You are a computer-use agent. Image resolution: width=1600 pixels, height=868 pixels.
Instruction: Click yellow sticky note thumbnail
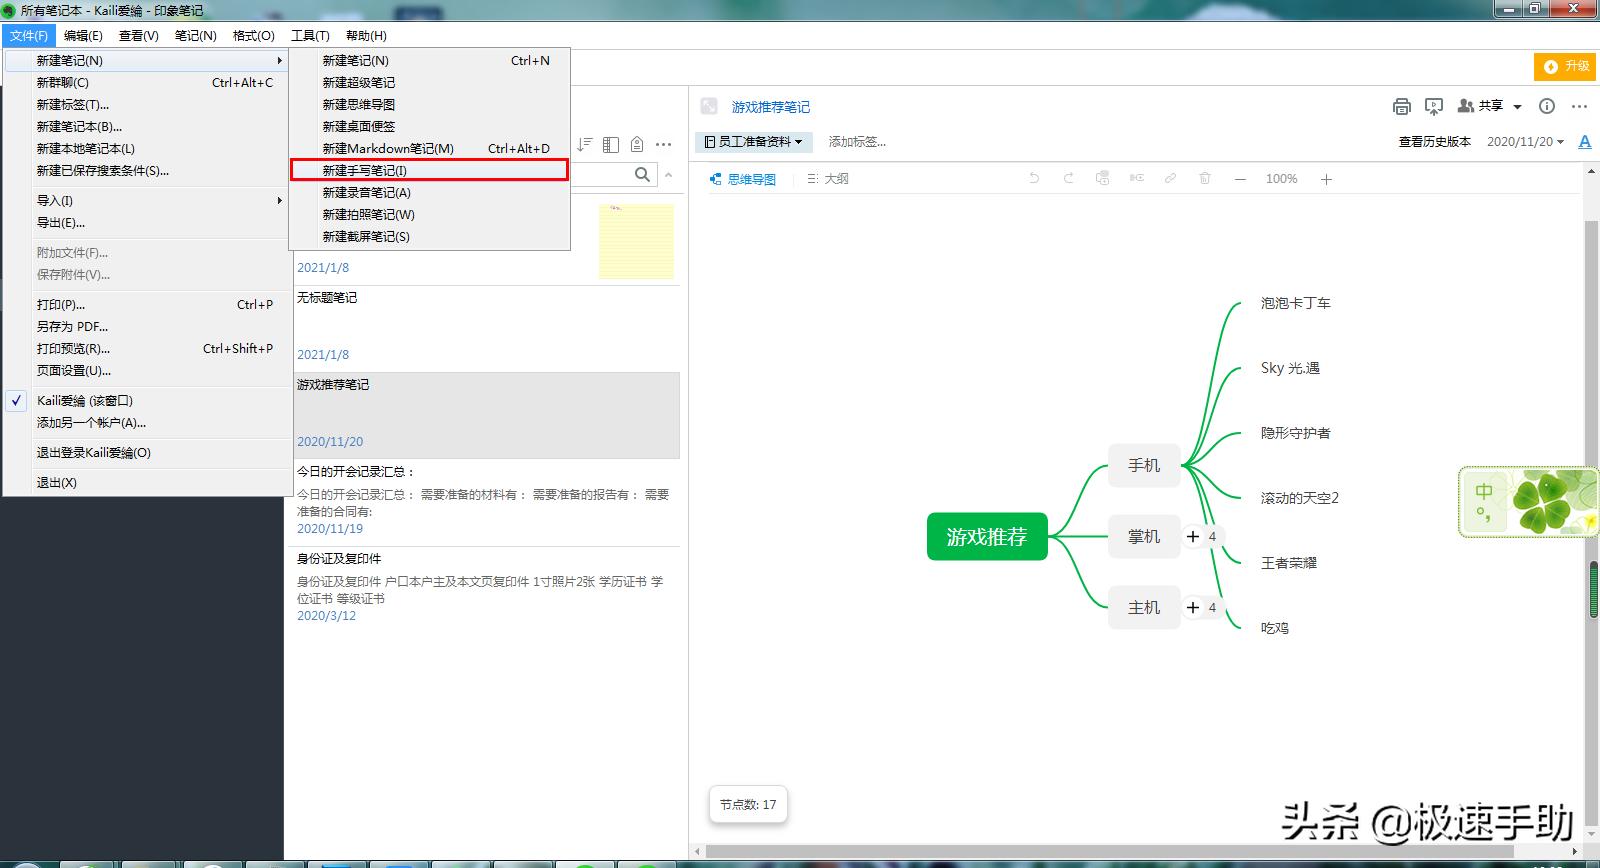coord(636,242)
